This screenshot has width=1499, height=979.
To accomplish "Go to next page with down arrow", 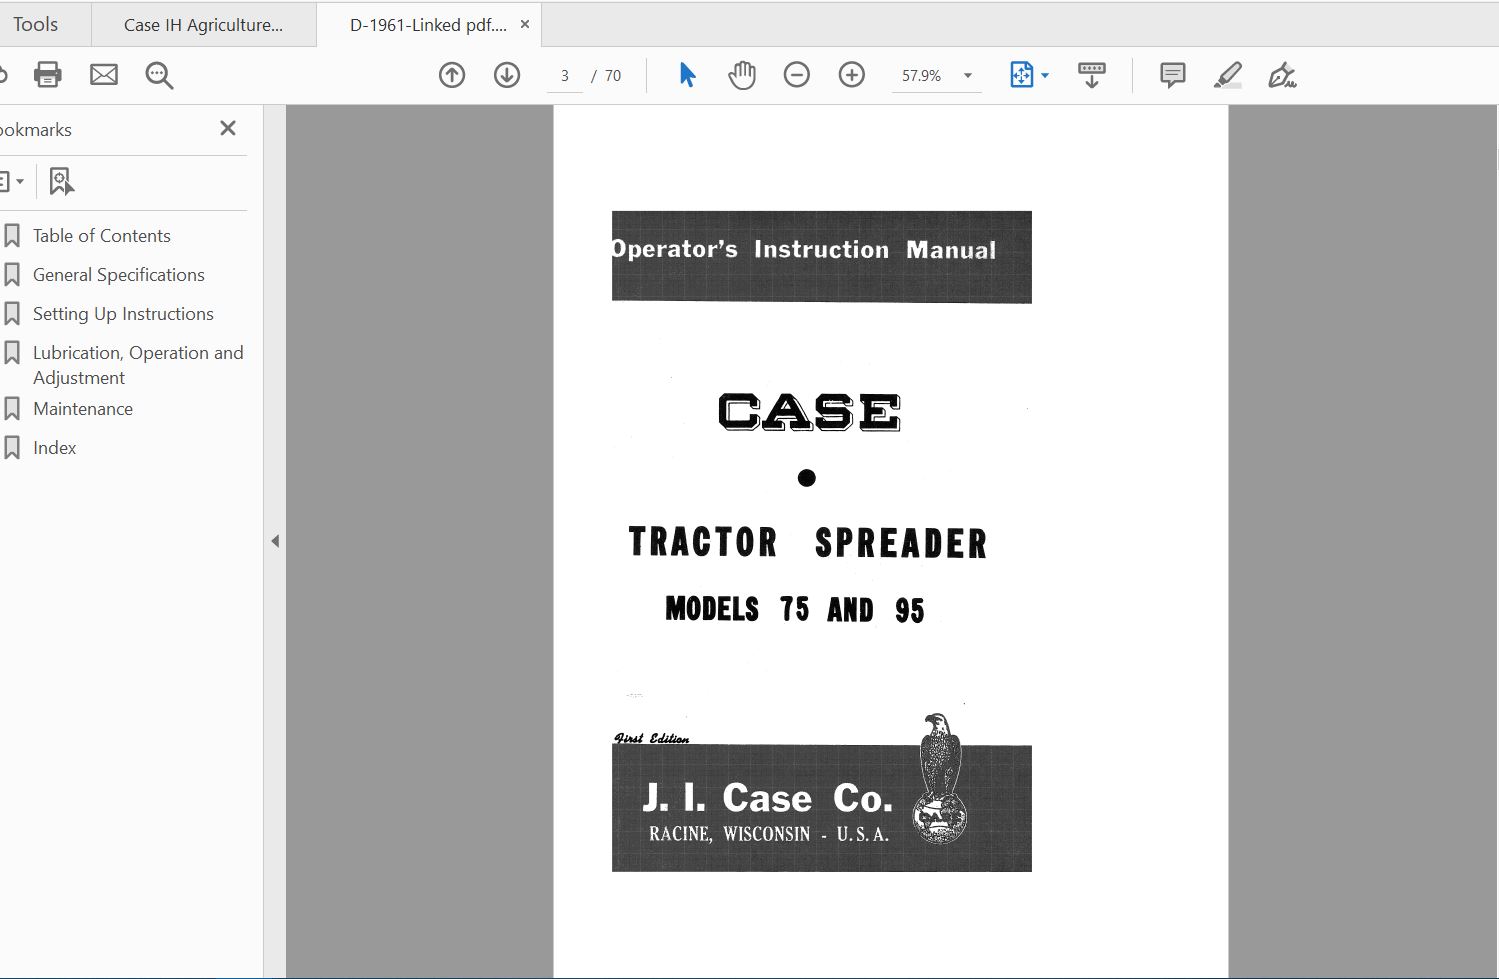I will coord(507,75).
